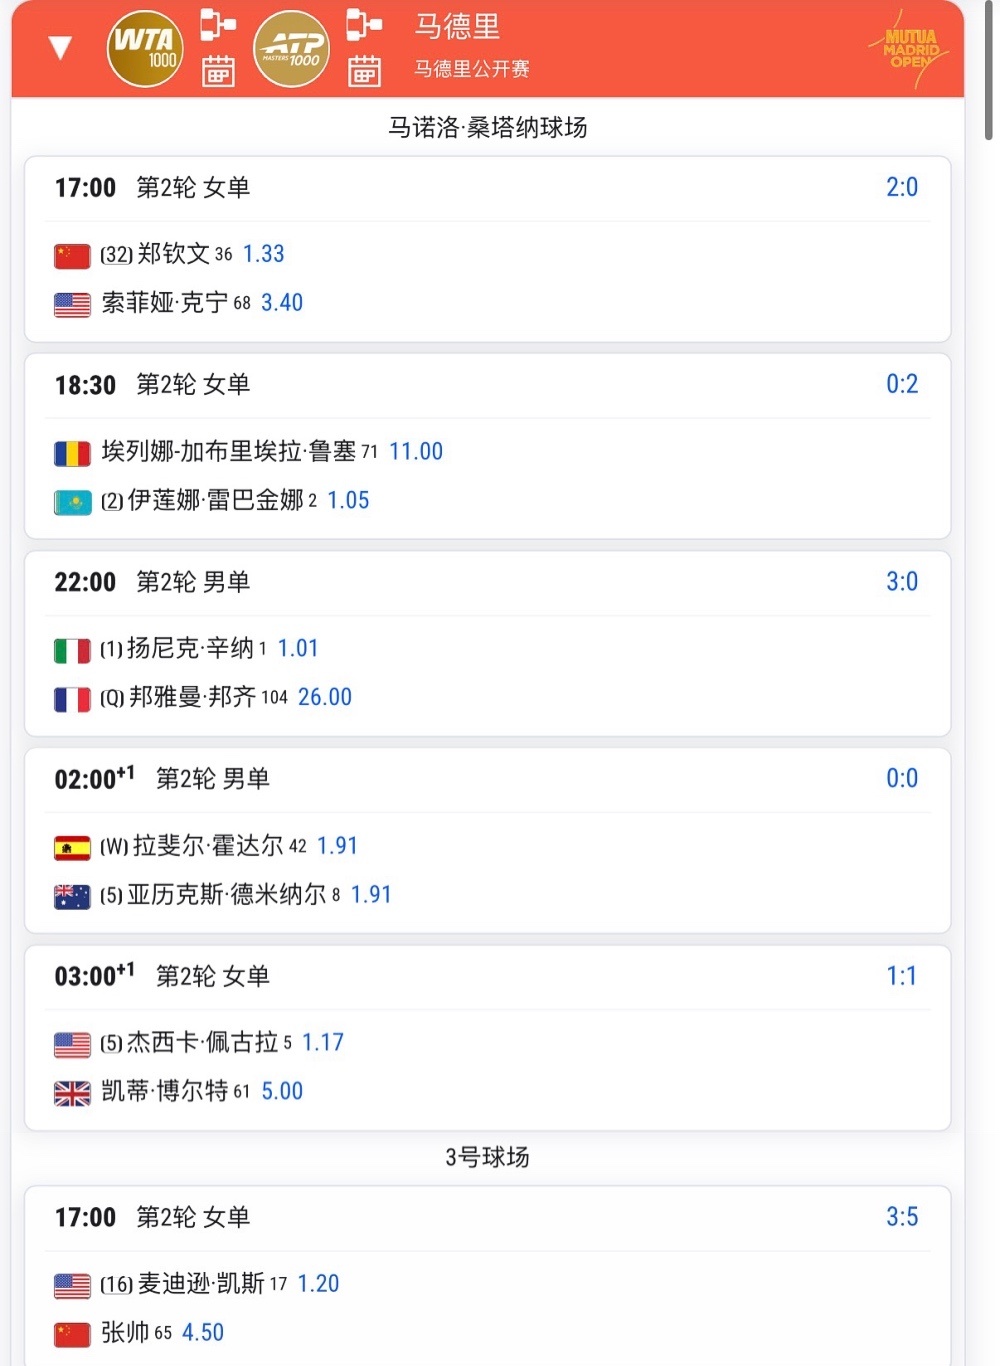Image resolution: width=1000 pixels, height=1366 pixels.
Task: Select odds 1.05 for 伊莲娜·雷巴金娜
Action: [348, 500]
